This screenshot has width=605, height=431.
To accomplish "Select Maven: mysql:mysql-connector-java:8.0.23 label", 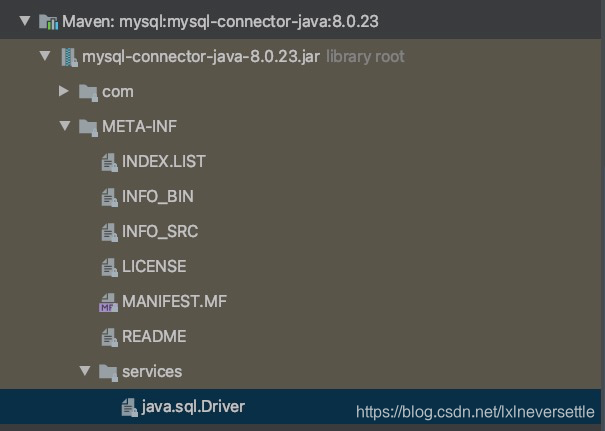I will pyautogui.click(x=220, y=22).
